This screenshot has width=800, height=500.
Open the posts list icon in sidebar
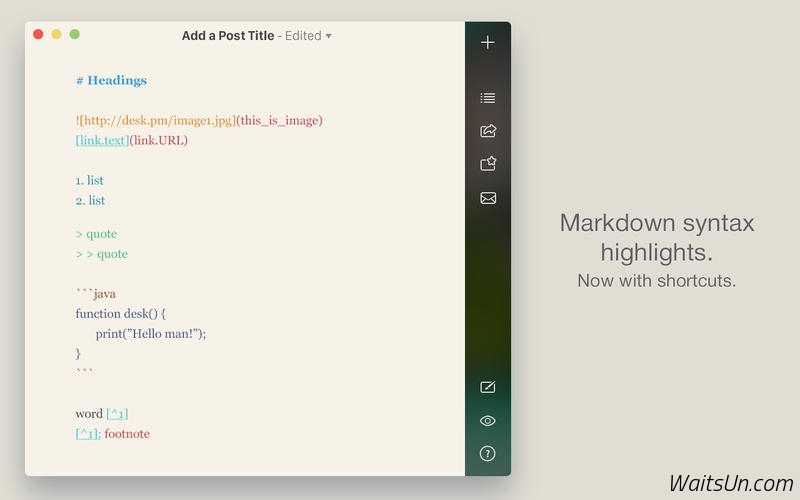pyautogui.click(x=488, y=97)
